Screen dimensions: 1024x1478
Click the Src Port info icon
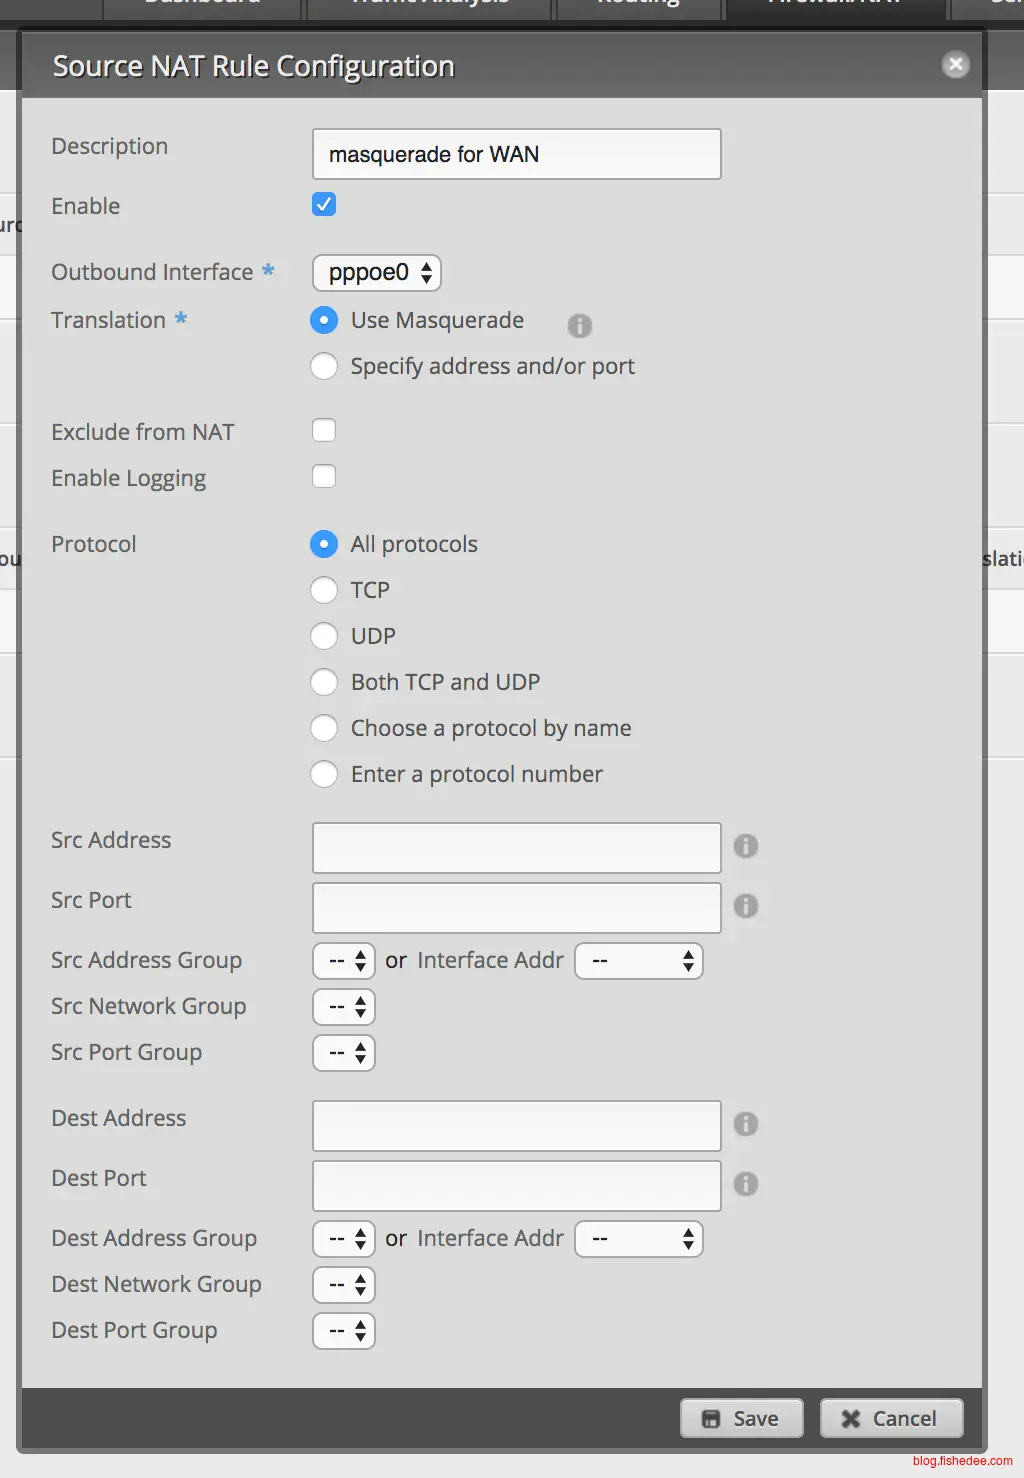click(x=746, y=906)
